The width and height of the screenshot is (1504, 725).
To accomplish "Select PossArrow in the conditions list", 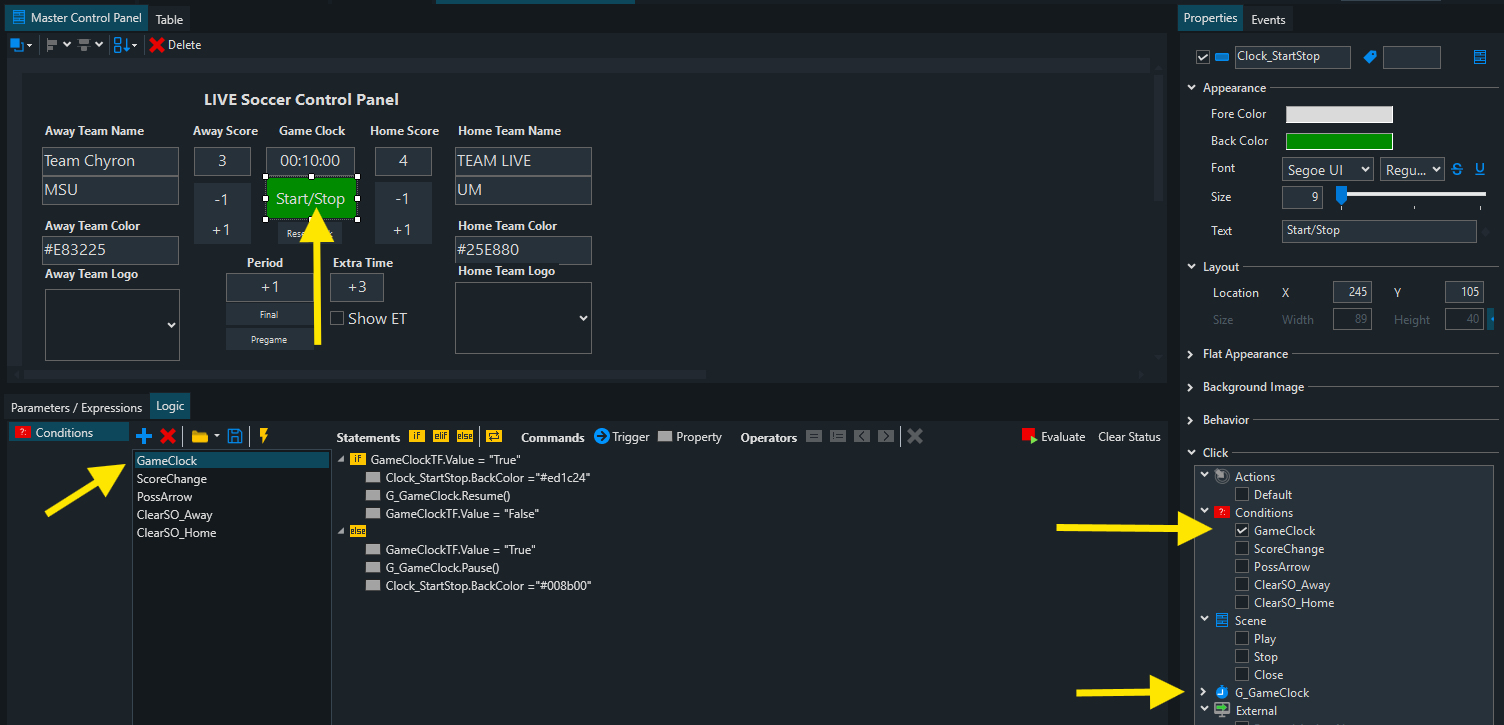I will (165, 497).
